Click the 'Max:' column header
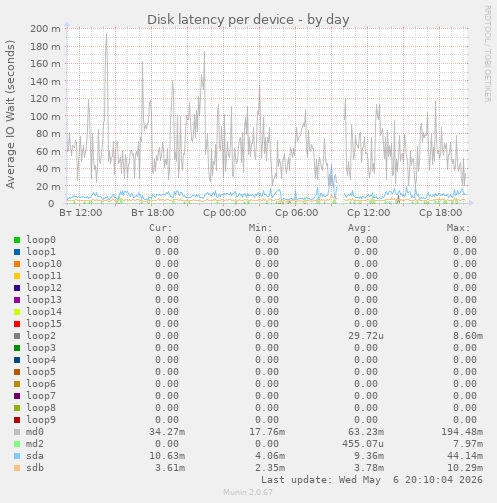Image resolution: width=497 pixels, height=503 pixels. pos(458,228)
